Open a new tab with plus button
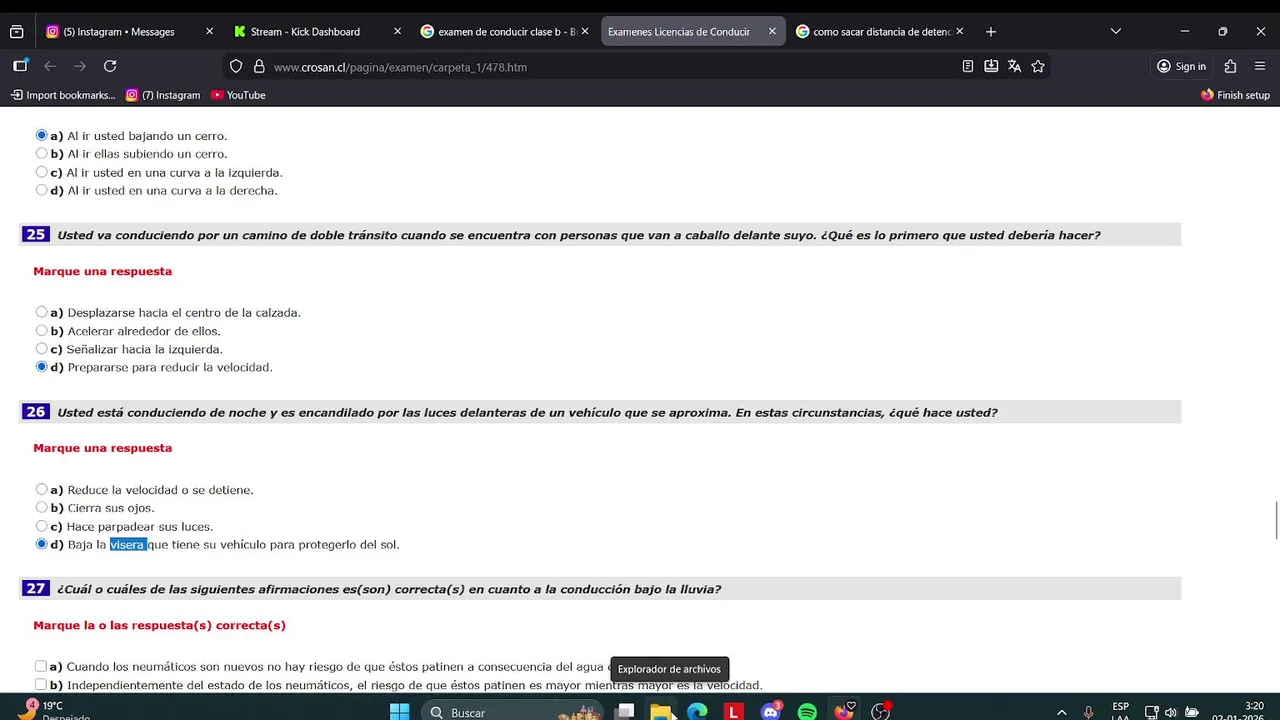The height and width of the screenshot is (720, 1280). [x=991, y=32]
